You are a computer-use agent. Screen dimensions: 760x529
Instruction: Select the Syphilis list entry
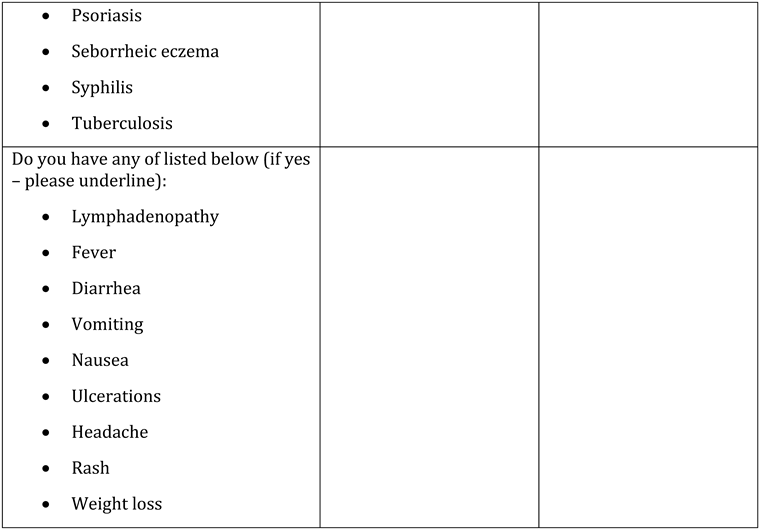point(101,88)
